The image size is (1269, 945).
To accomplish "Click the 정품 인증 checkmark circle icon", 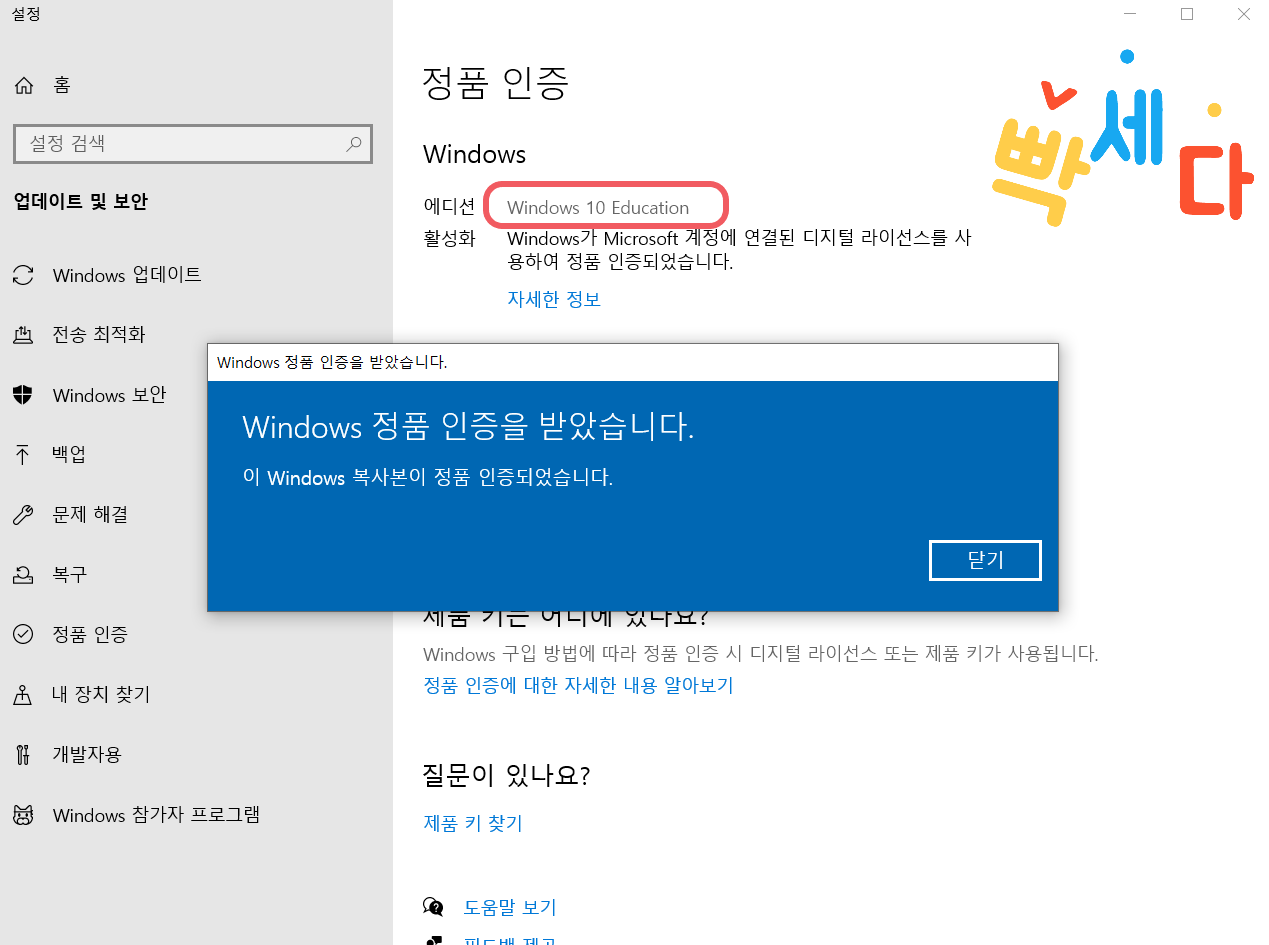I will (23, 635).
